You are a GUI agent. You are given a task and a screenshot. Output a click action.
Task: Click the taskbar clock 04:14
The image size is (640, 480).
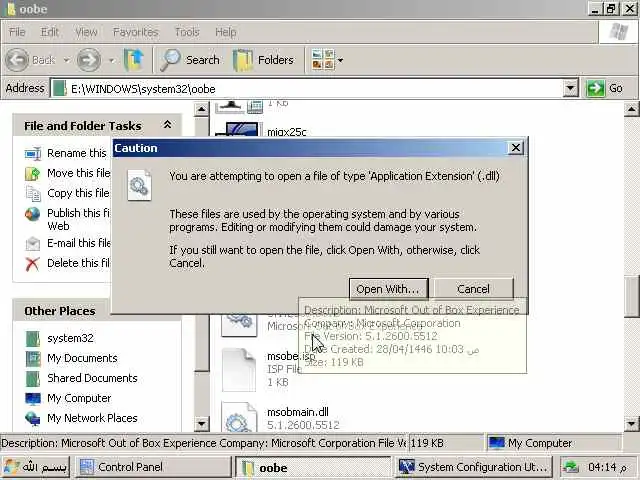[607, 467]
